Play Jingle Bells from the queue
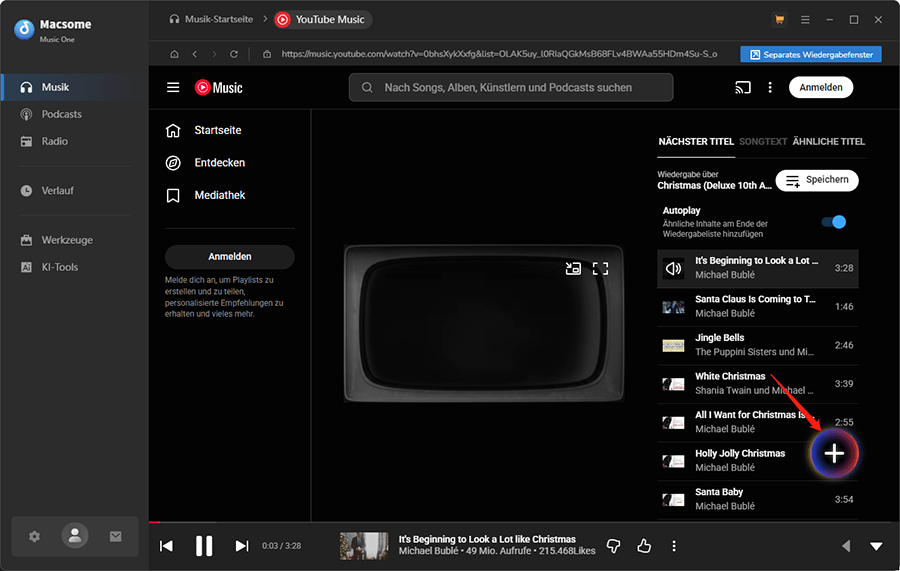The image size is (900, 571). coord(758,345)
